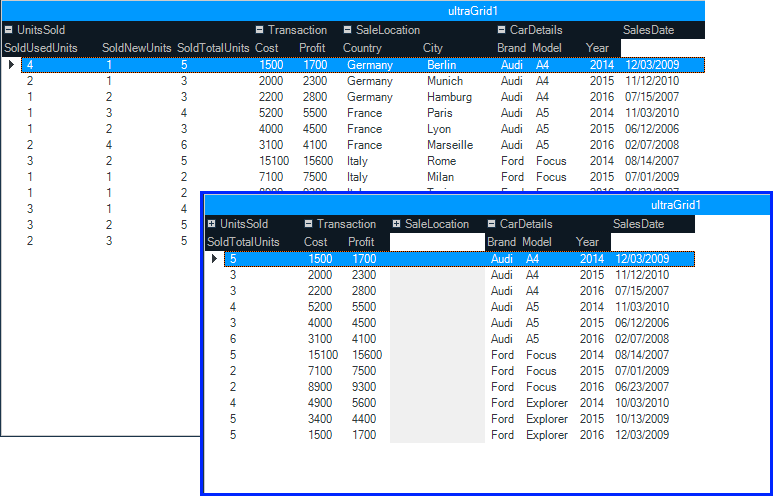Collapse the Transaction group in the back grid
The height and width of the screenshot is (500, 775).
[259, 30]
